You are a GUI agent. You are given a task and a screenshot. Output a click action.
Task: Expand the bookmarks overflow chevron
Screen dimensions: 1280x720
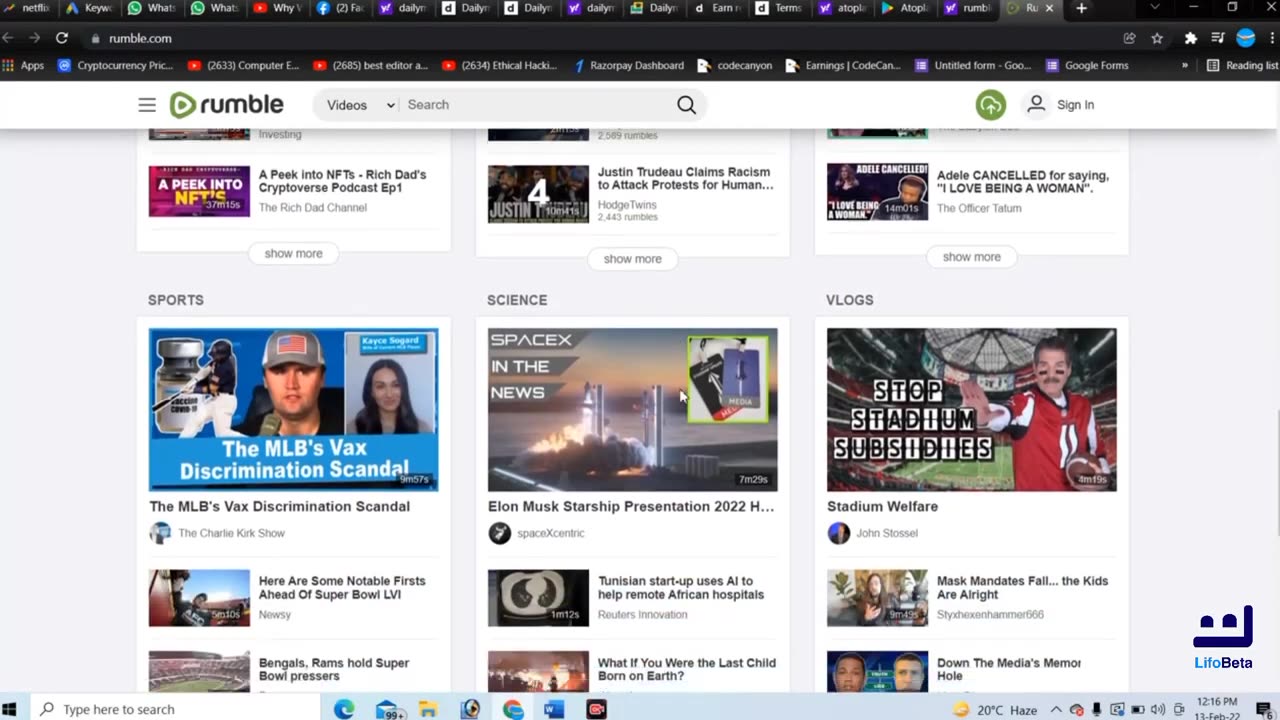coord(1185,66)
